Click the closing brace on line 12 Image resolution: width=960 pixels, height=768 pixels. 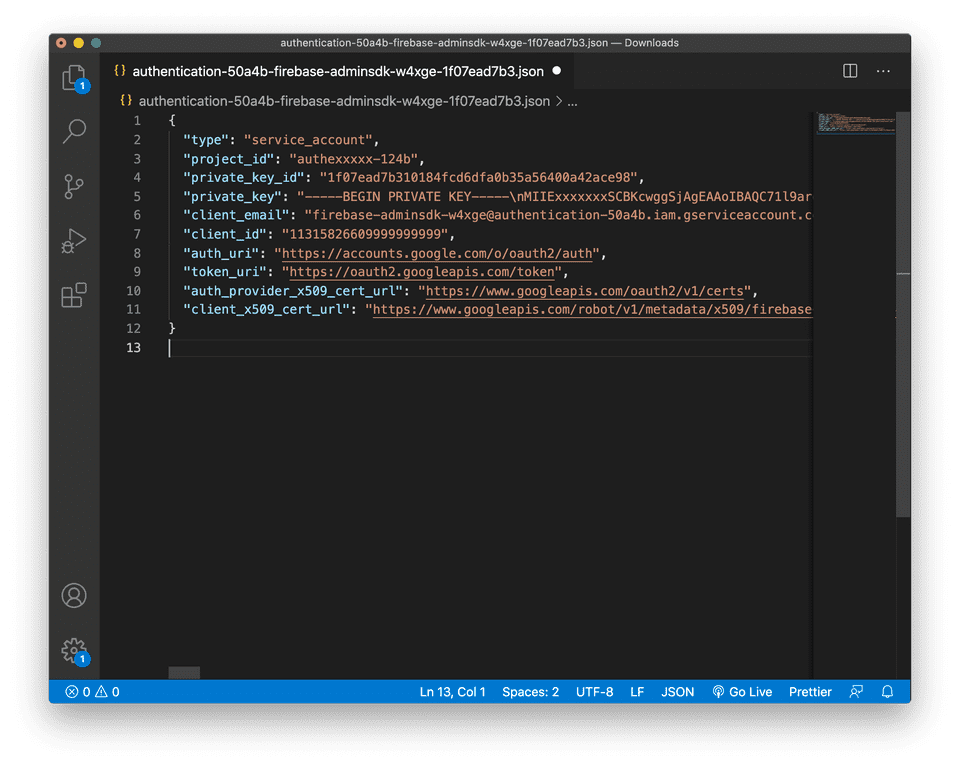172,328
